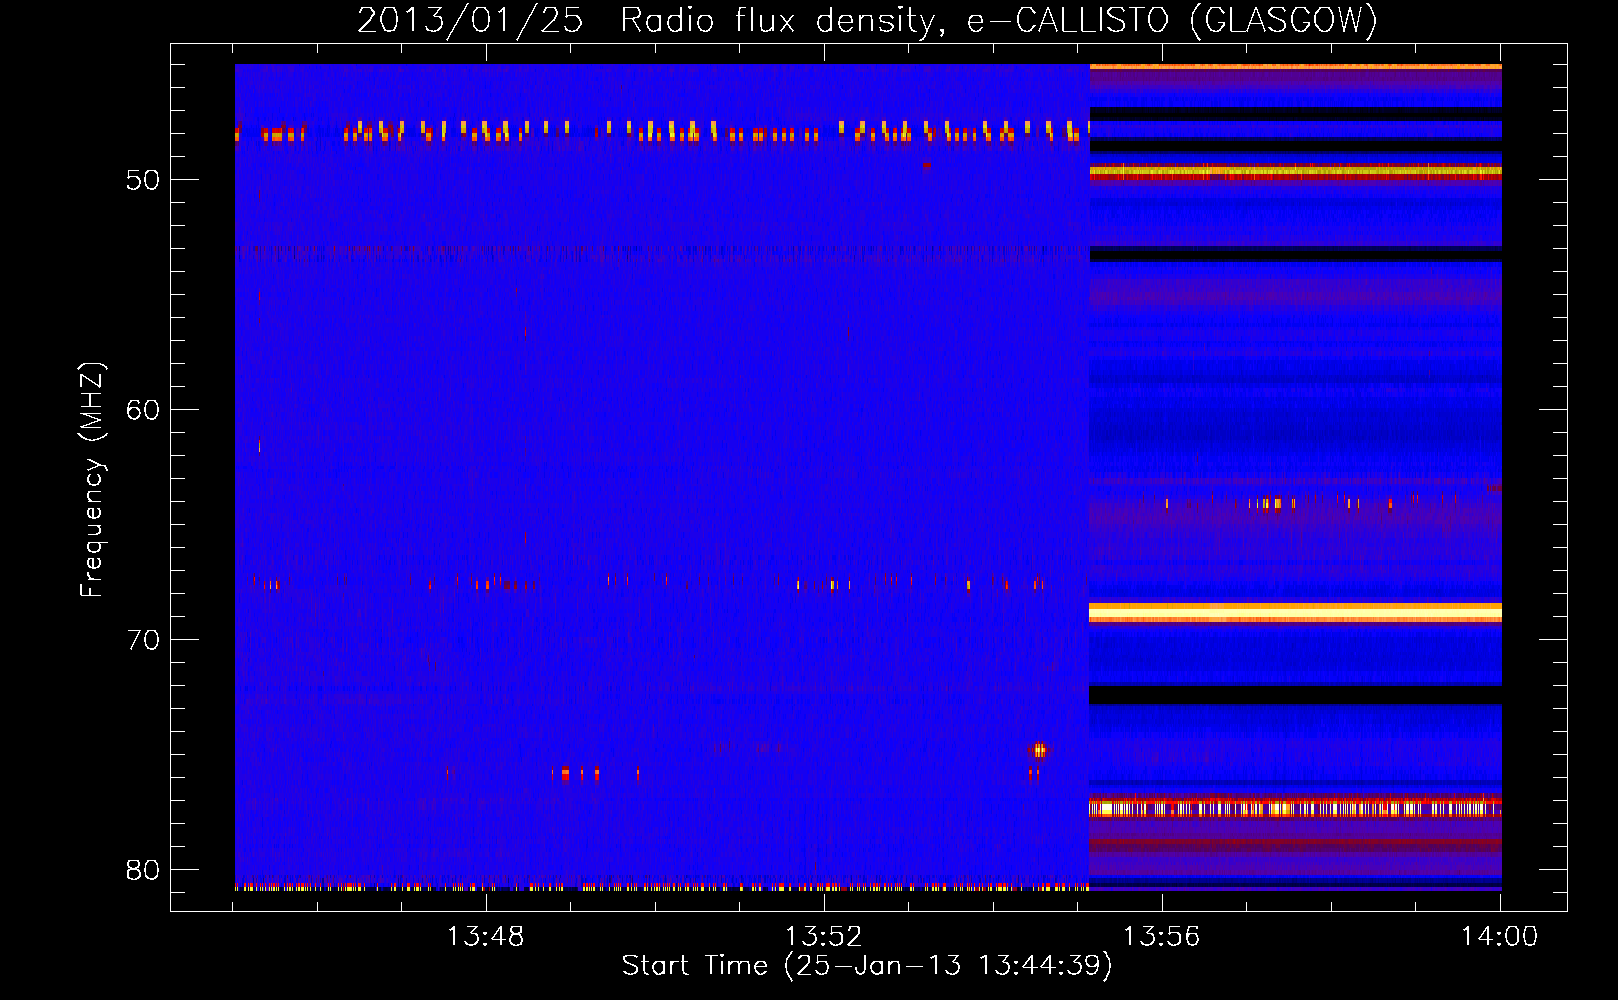The width and height of the screenshot is (1618, 1000).
Task: Click the 14:00 time tick label
Action: tap(1499, 937)
